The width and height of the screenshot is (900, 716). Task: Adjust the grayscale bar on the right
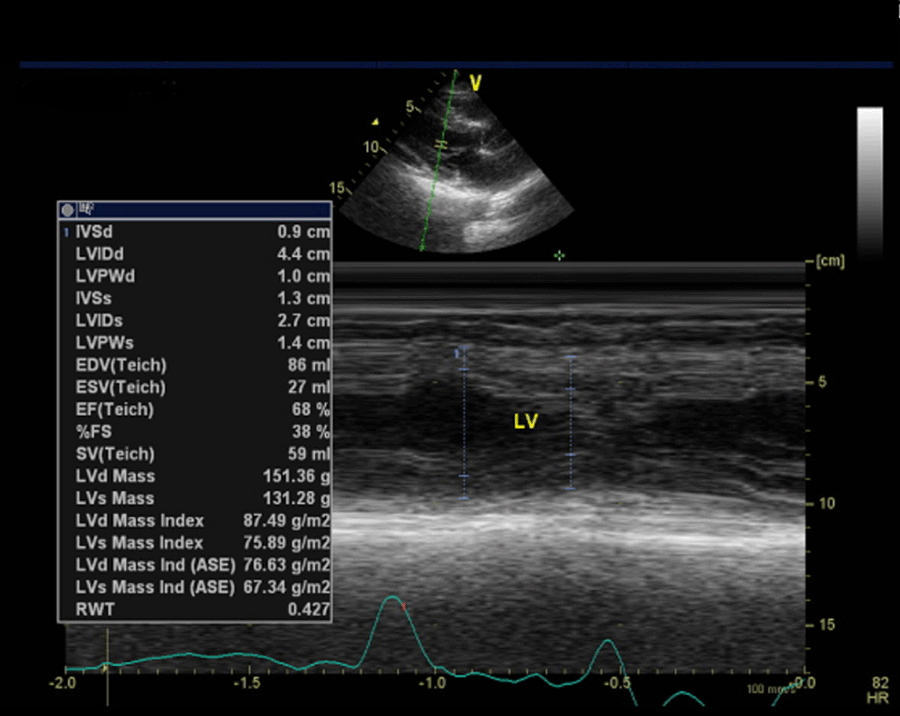[869, 180]
